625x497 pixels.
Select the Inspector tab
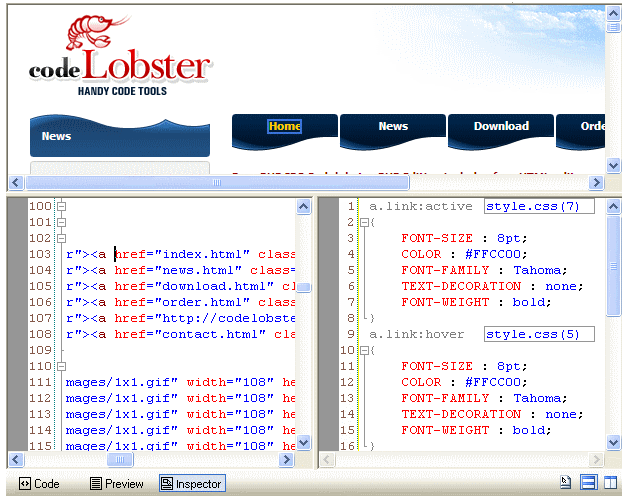(x=192, y=484)
